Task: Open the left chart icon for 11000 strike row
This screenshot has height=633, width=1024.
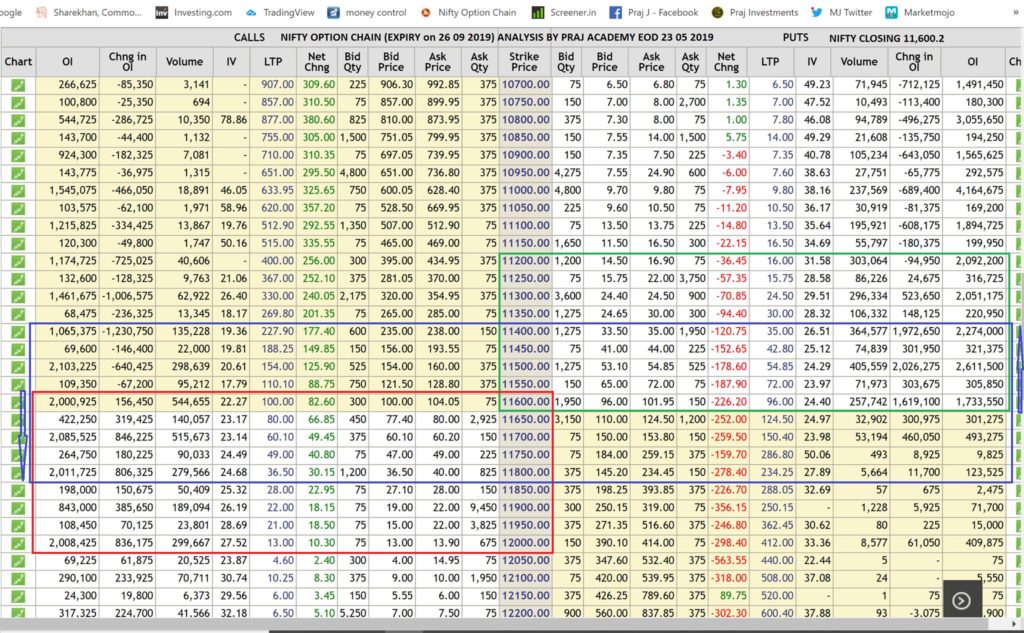Action: tap(18, 189)
